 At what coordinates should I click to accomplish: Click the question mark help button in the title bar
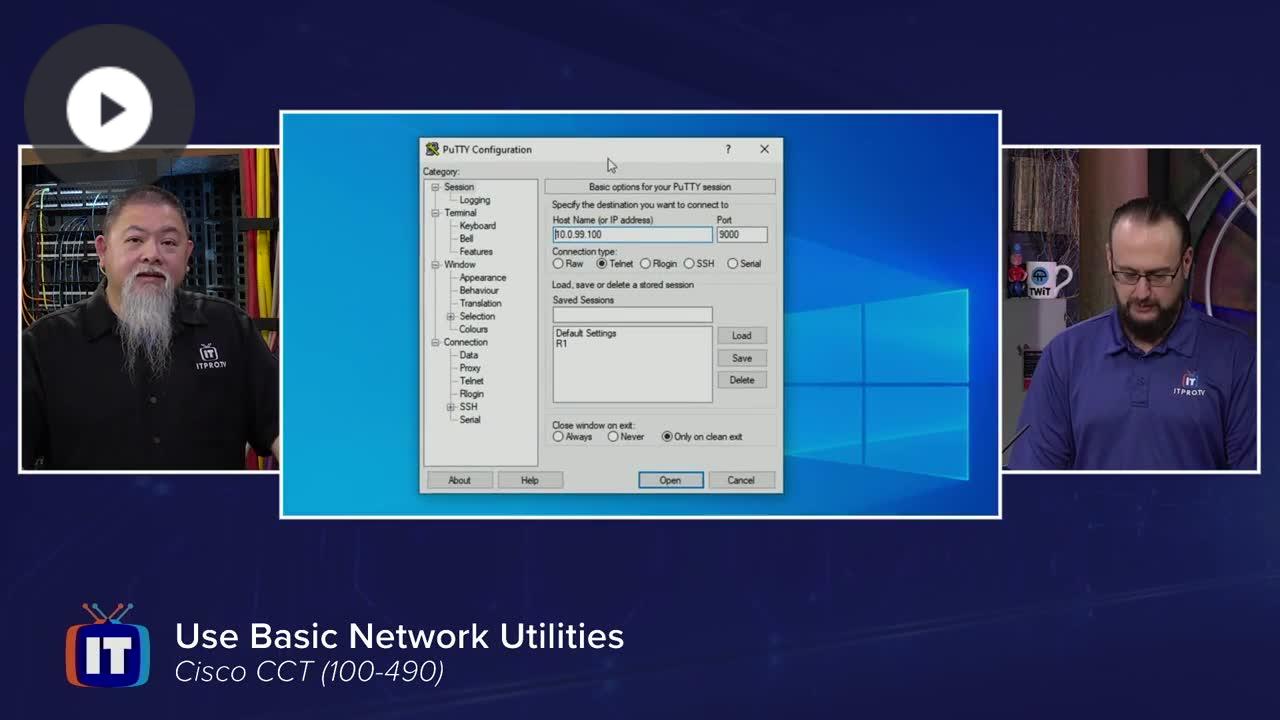pyautogui.click(x=728, y=149)
